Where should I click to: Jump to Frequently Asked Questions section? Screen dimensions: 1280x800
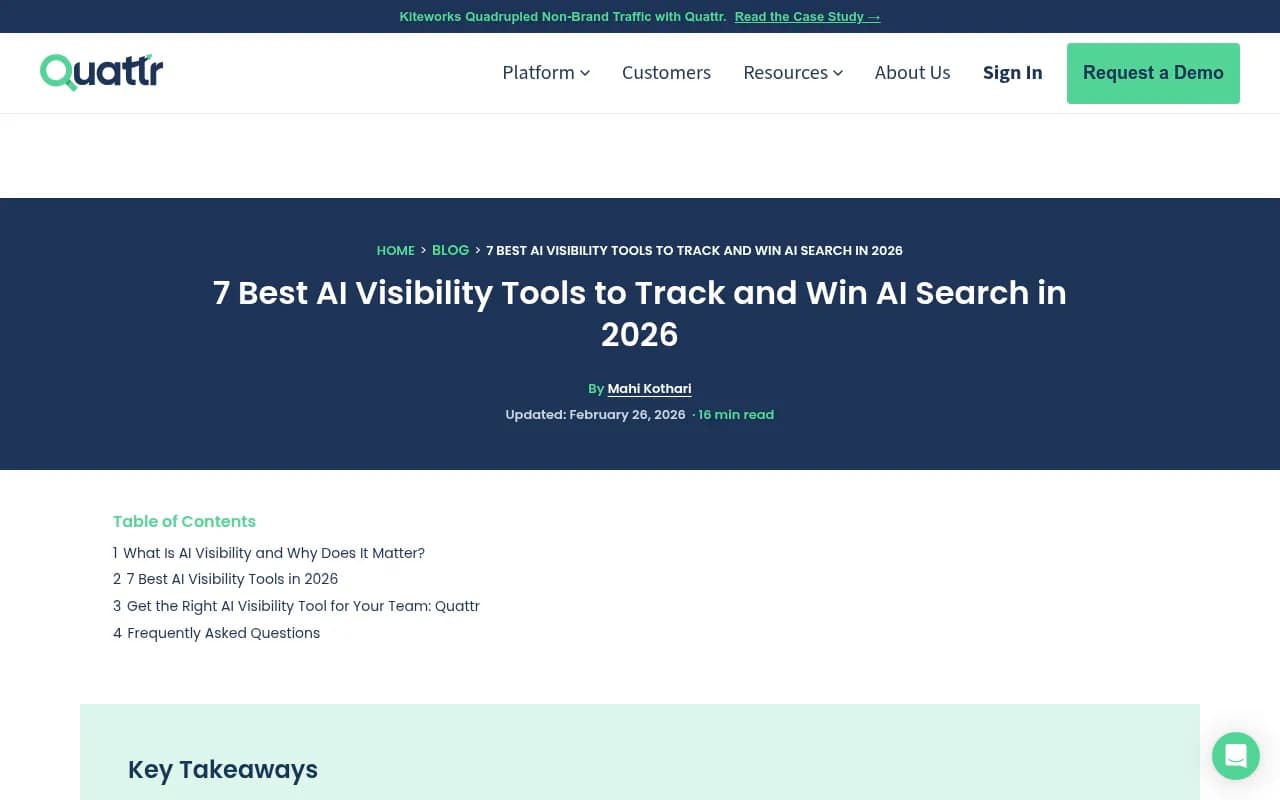[x=224, y=632]
